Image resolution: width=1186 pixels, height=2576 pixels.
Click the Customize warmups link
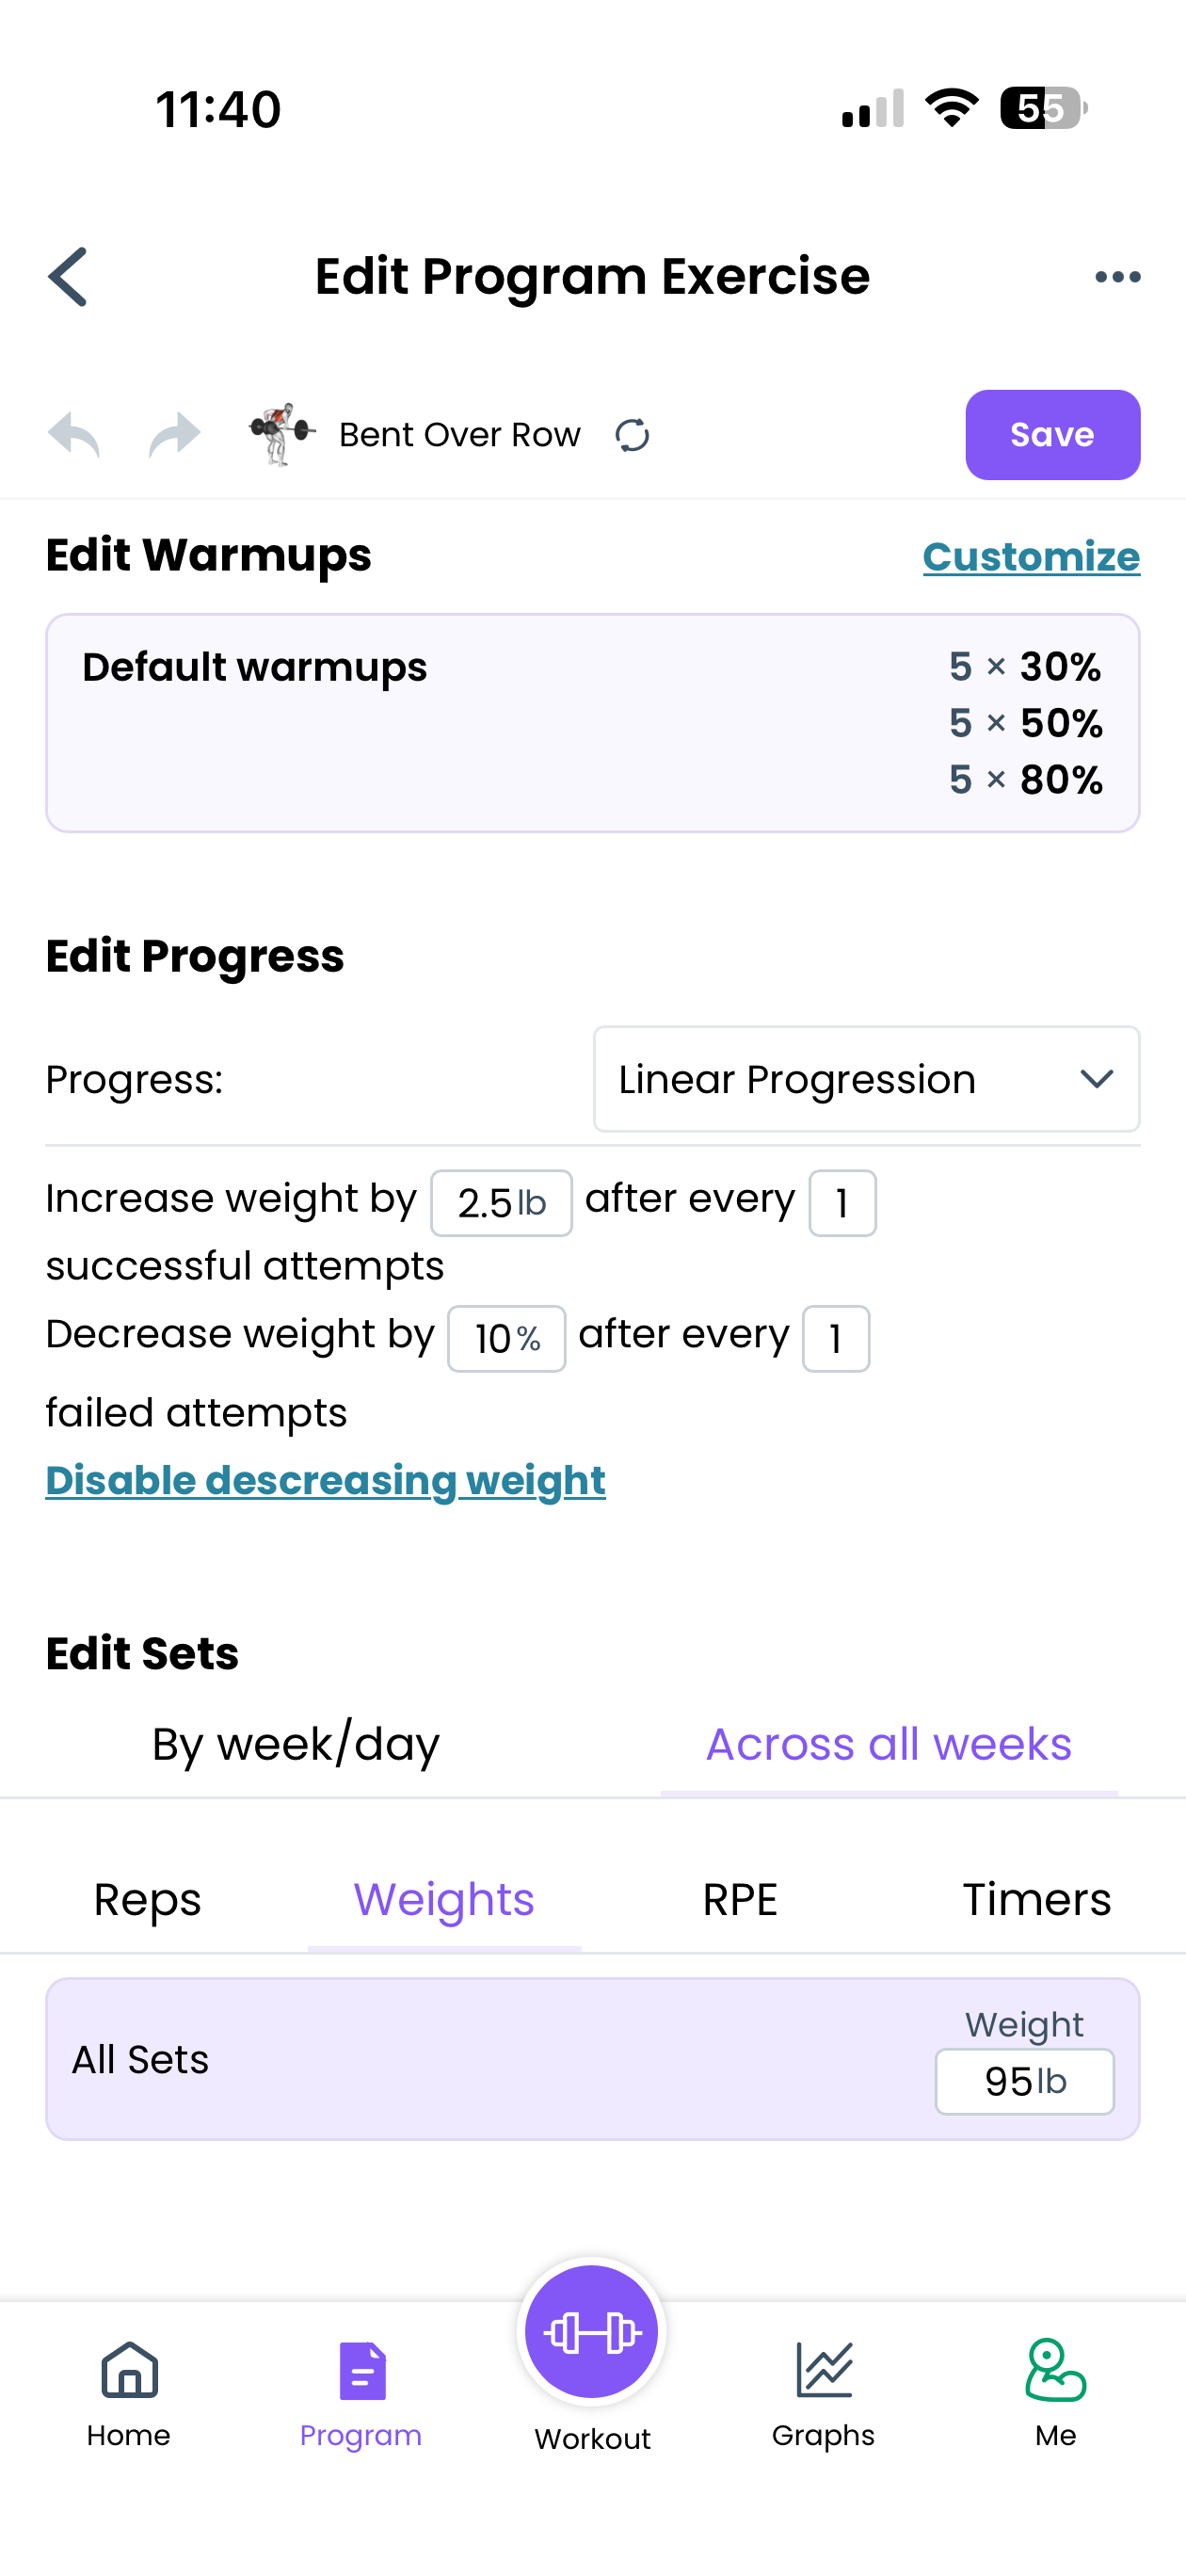pos(1031,556)
